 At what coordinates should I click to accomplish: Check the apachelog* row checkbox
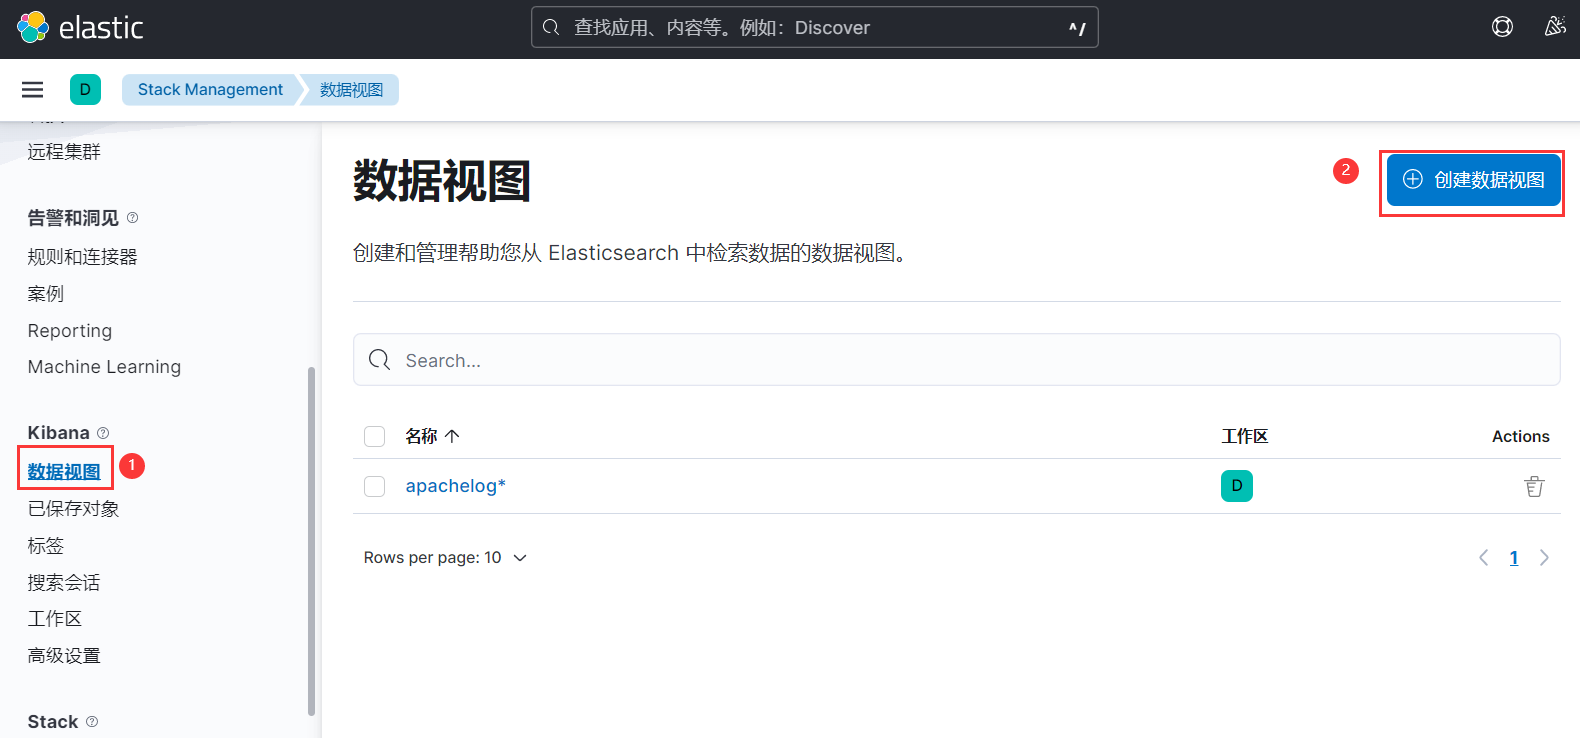coord(375,486)
